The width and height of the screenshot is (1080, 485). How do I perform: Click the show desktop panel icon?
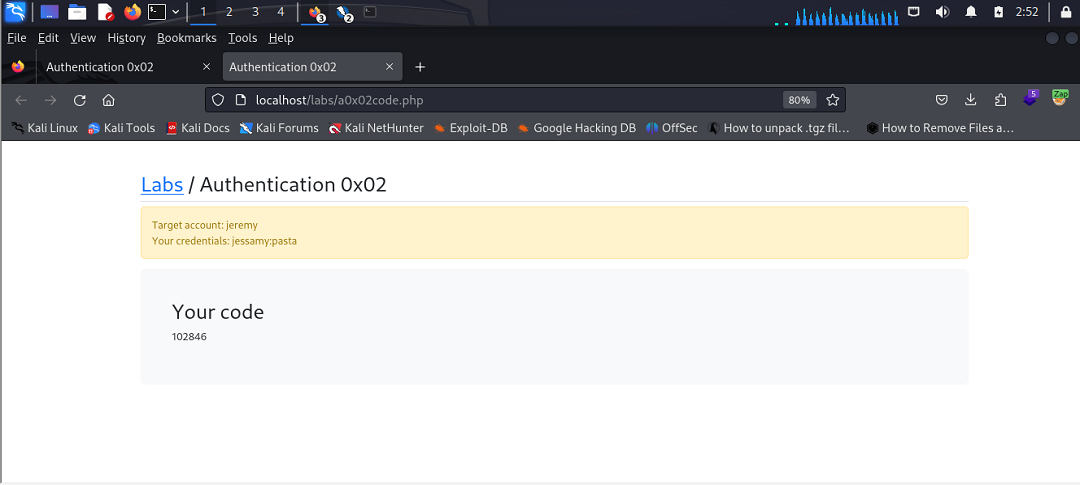pos(50,12)
